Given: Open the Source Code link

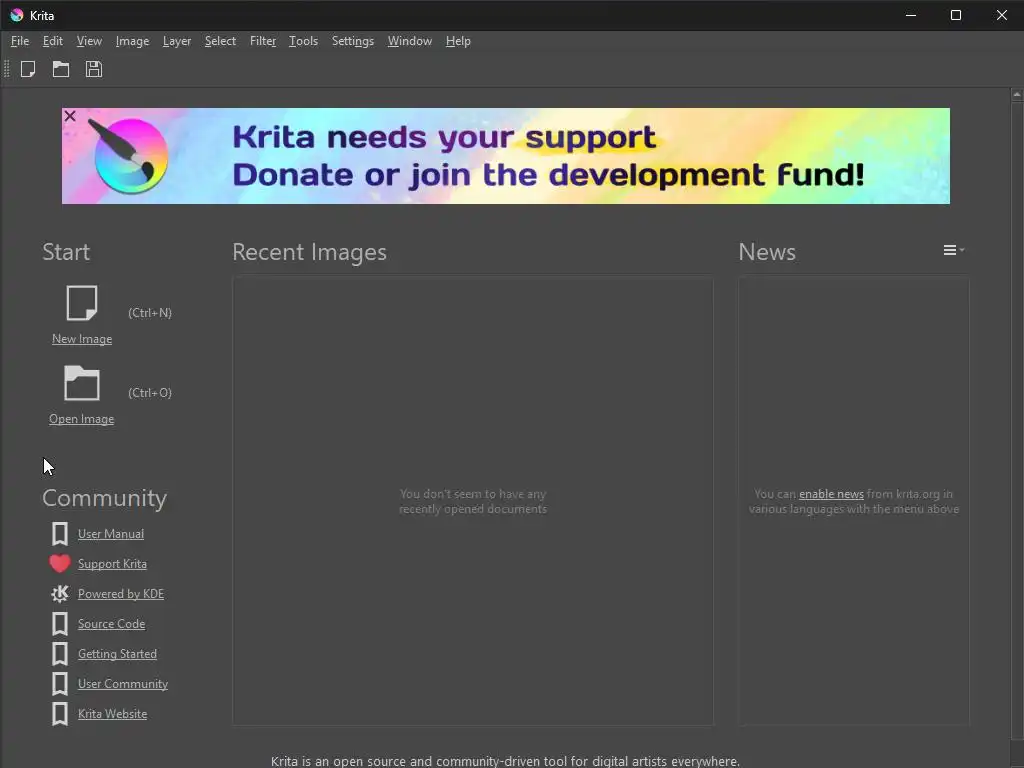Looking at the screenshot, I should (x=111, y=624).
